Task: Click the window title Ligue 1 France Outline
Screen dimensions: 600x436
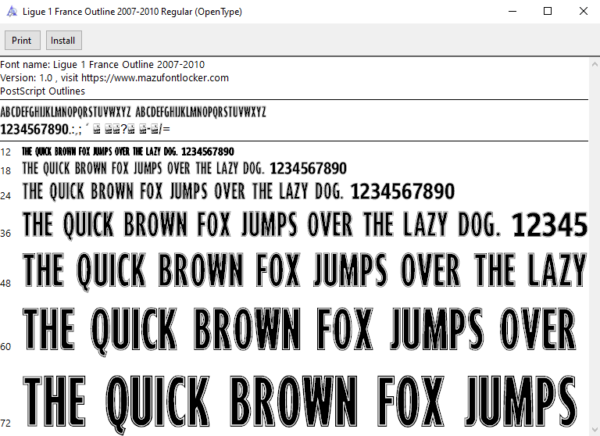Action: pyautogui.click(x=132, y=11)
